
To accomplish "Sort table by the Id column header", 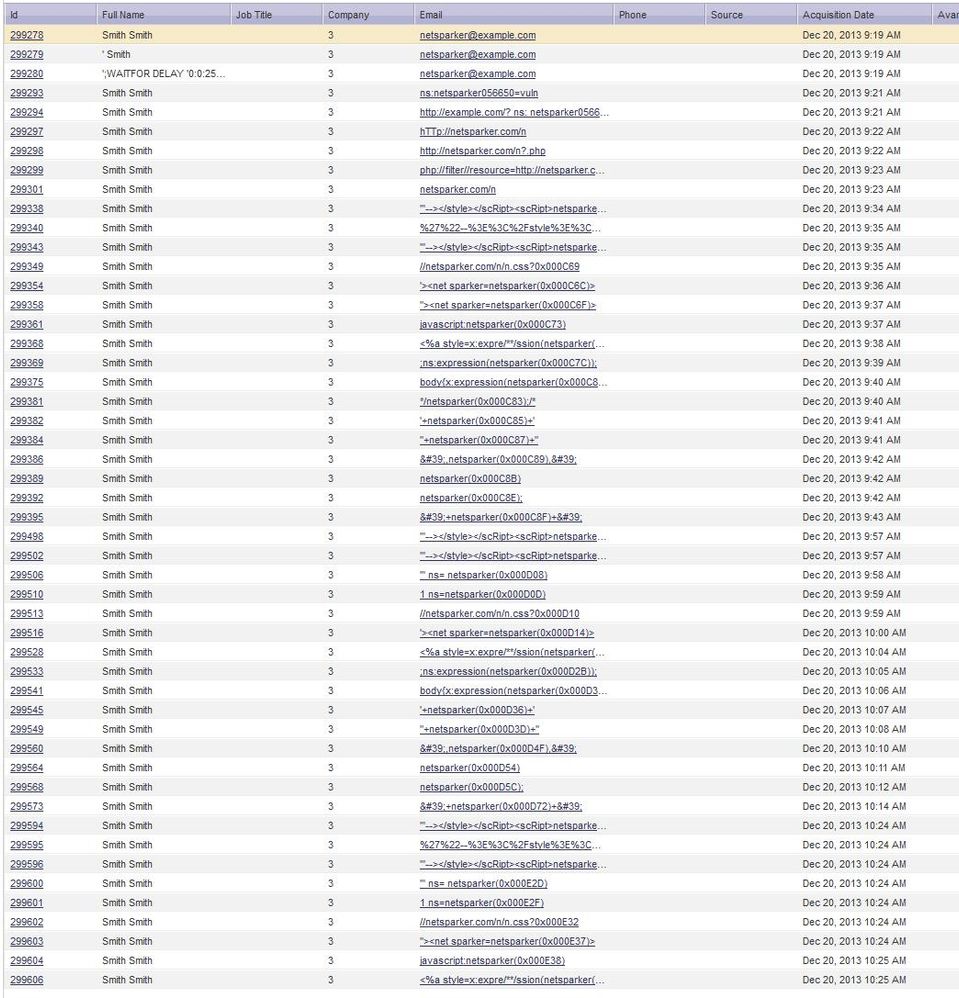I will point(14,15).
